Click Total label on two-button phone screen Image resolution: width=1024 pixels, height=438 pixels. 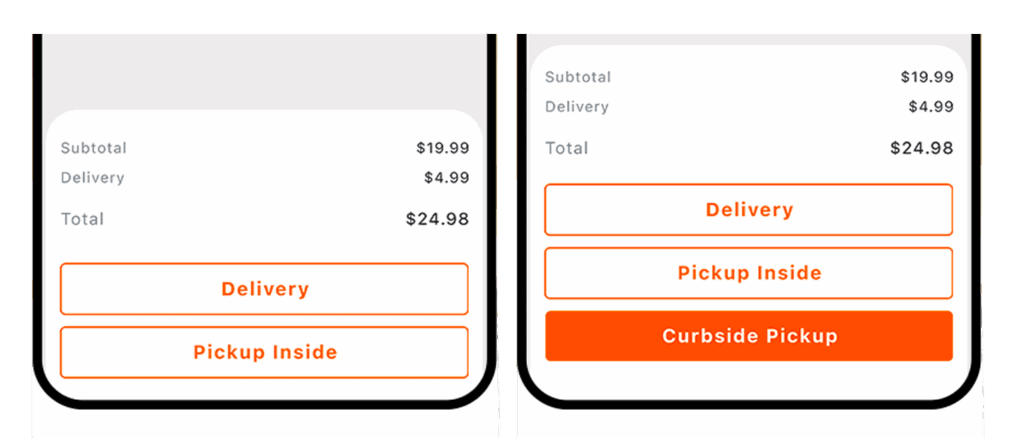82,219
